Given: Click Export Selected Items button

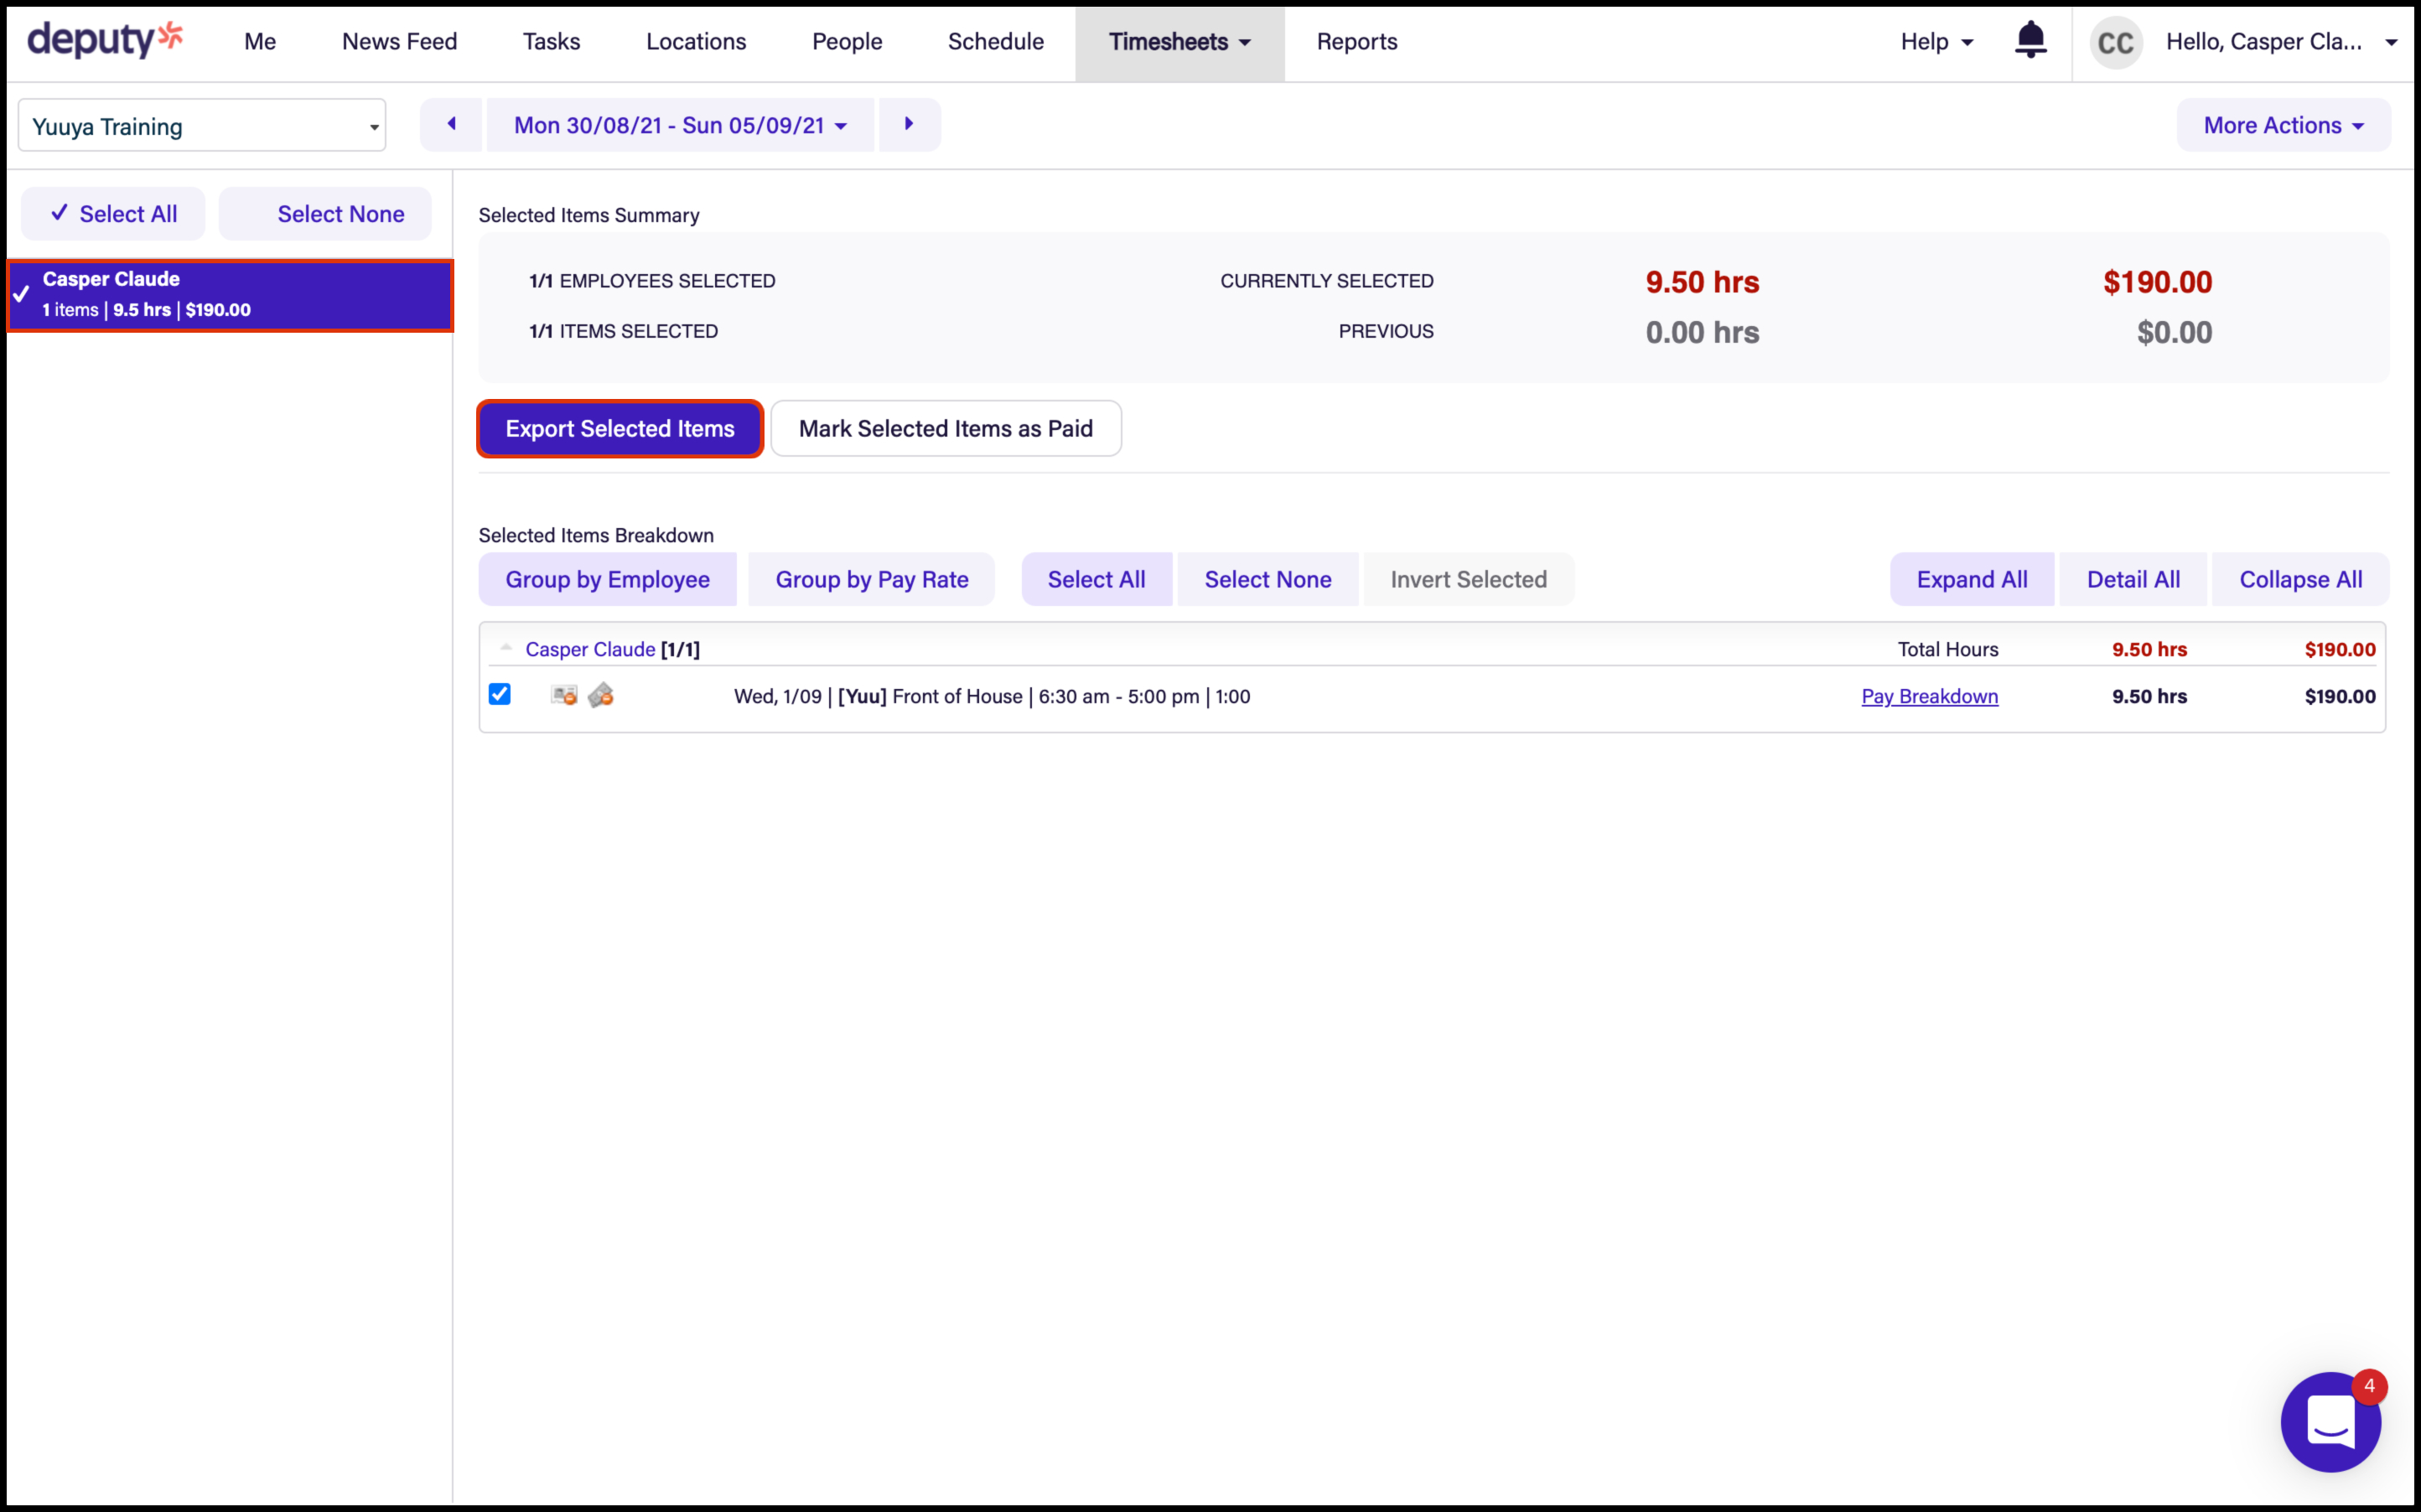Looking at the screenshot, I should click(x=620, y=428).
